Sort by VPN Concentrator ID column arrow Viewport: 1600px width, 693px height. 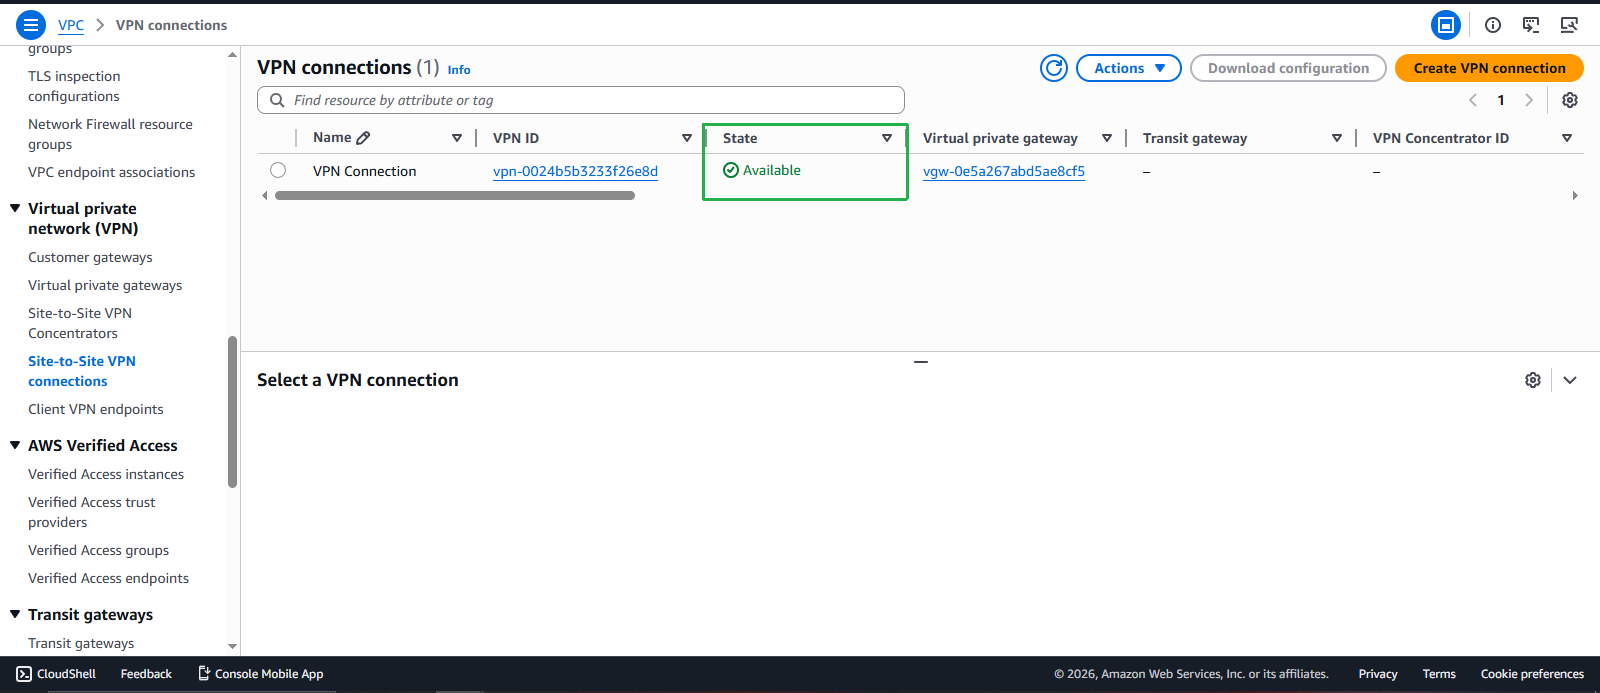coord(1567,138)
